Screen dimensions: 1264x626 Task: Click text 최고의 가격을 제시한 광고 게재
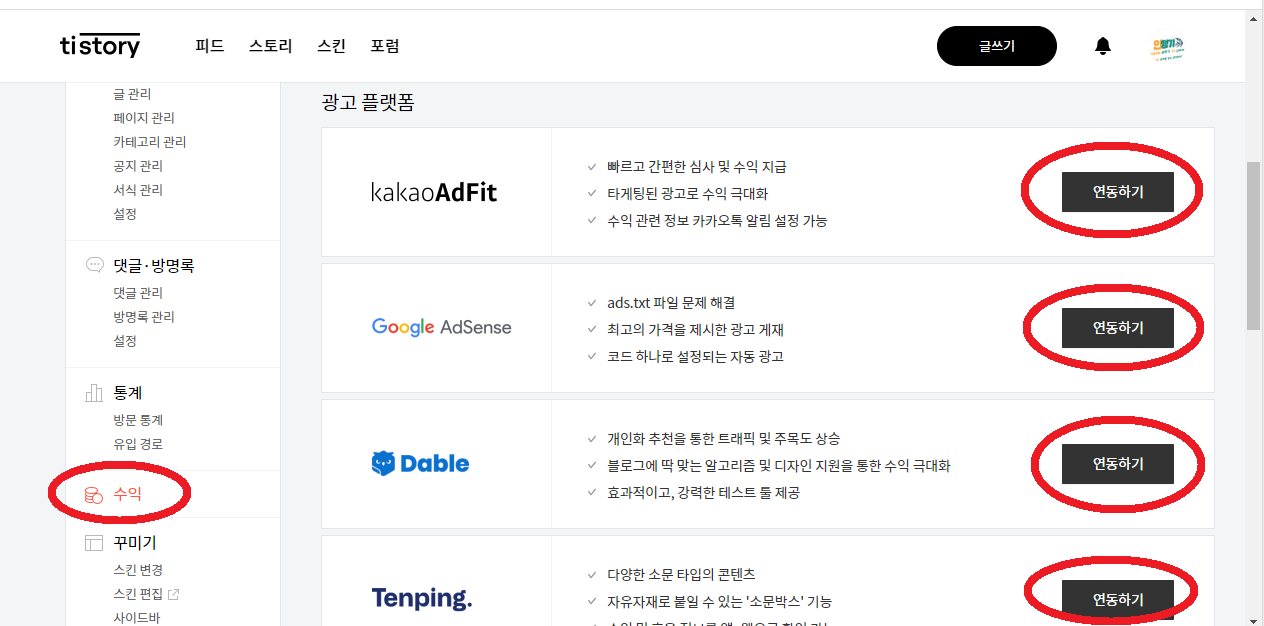click(696, 329)
